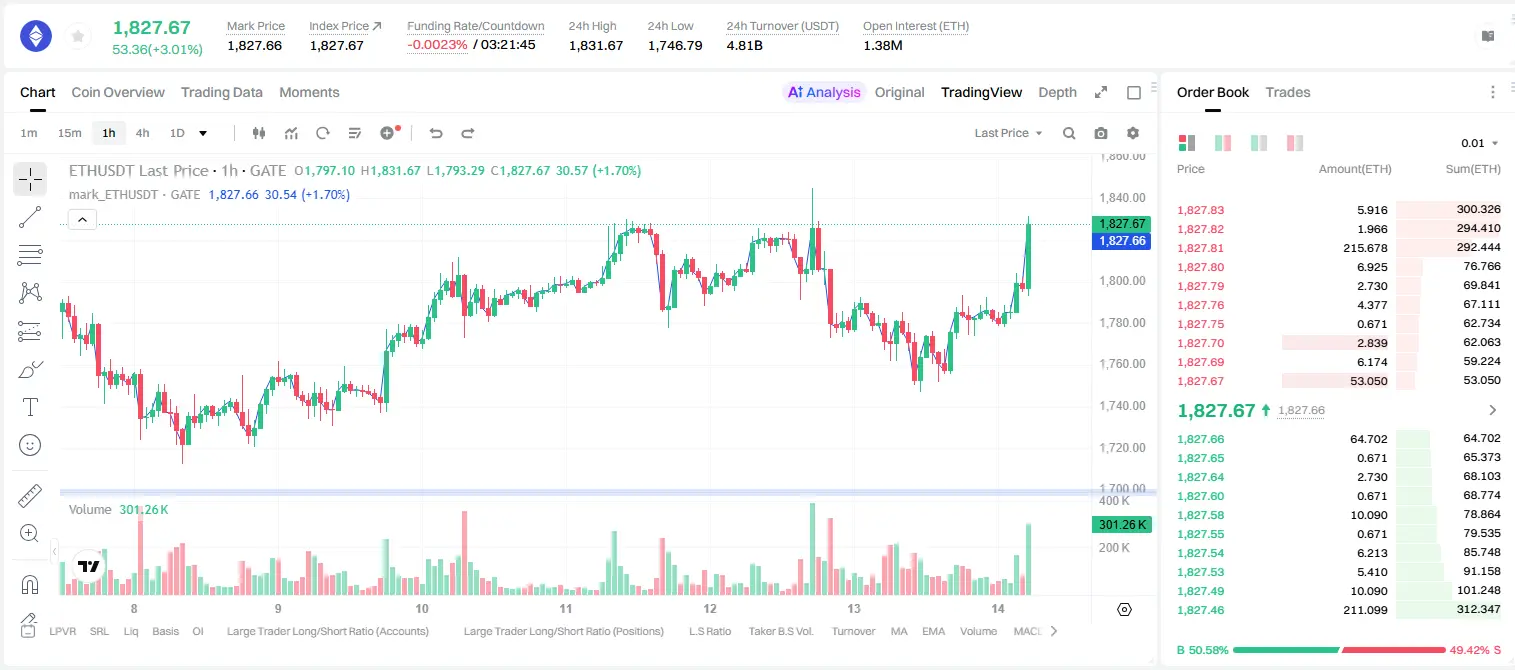The image size is (1515, 670).
Task: Open the candlestick chart type selector
Action: coord(259,133)
